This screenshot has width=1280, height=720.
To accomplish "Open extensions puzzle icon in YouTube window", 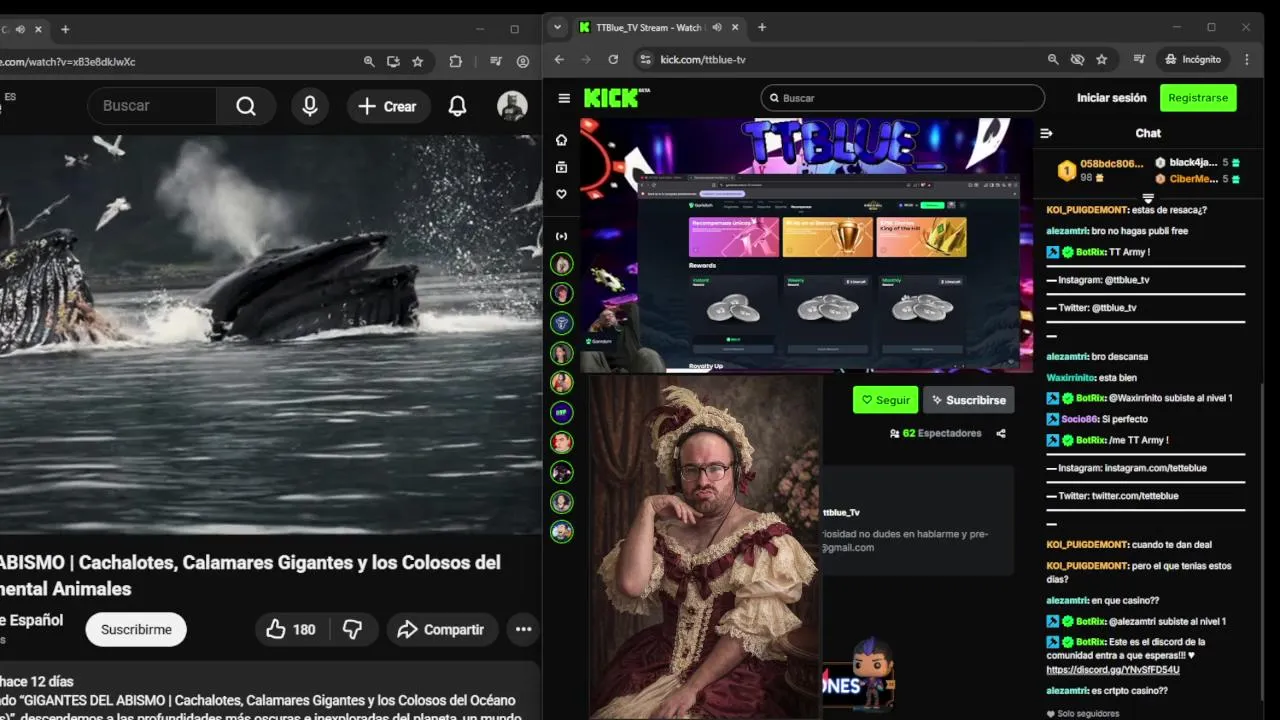I will 456,62.
